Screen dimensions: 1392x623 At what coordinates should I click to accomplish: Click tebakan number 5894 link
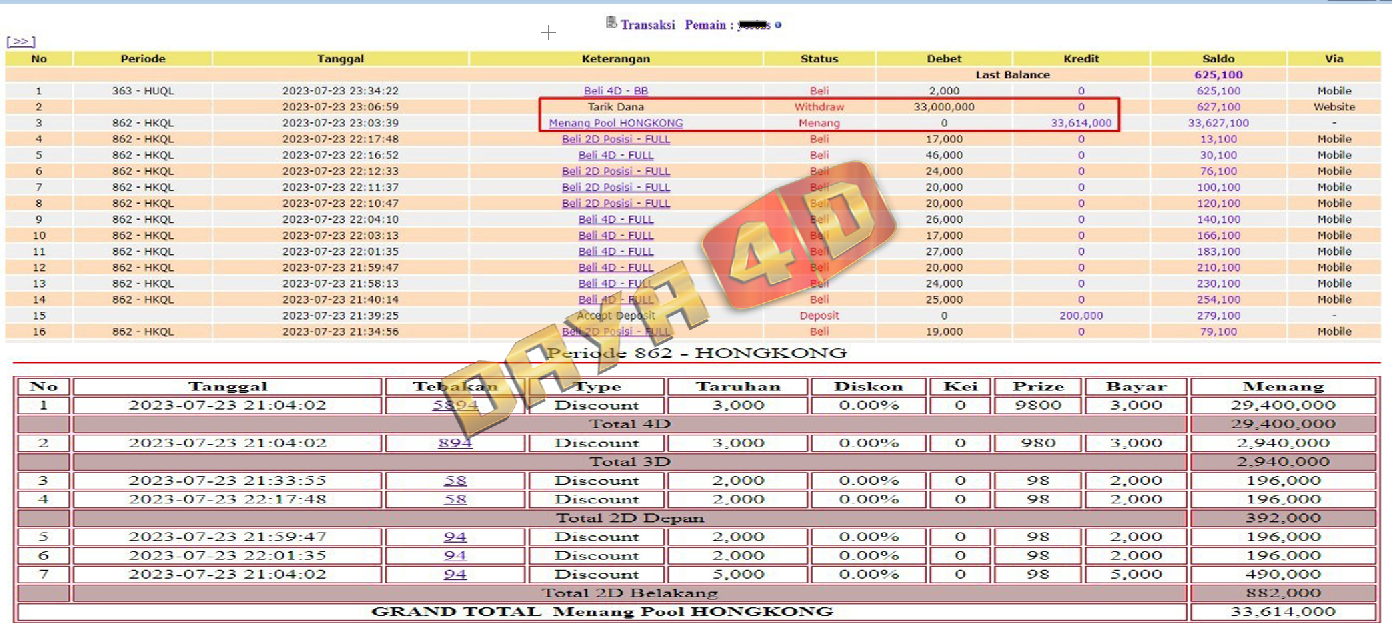click(455, 405)
